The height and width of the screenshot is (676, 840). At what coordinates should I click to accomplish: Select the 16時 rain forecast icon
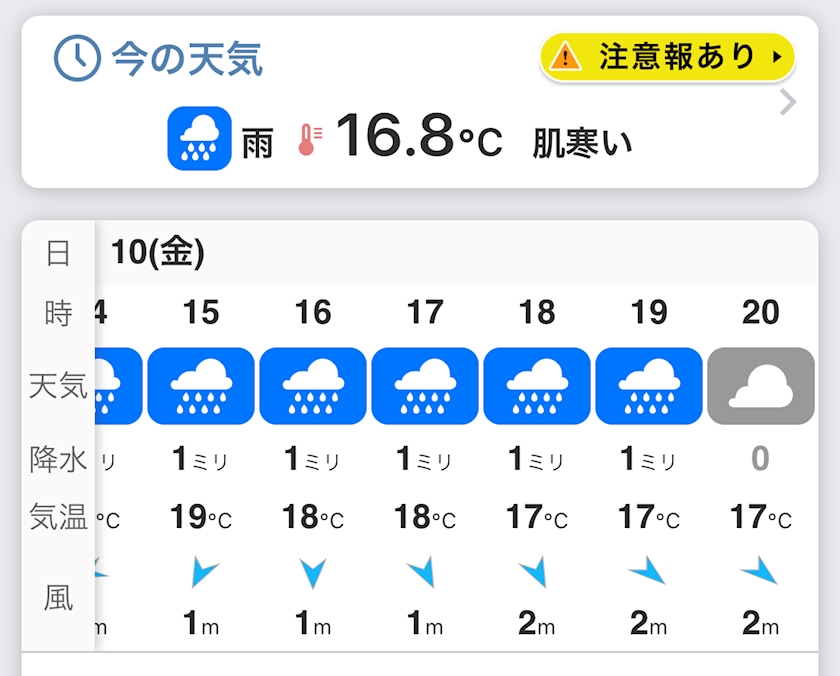(313, 386)
